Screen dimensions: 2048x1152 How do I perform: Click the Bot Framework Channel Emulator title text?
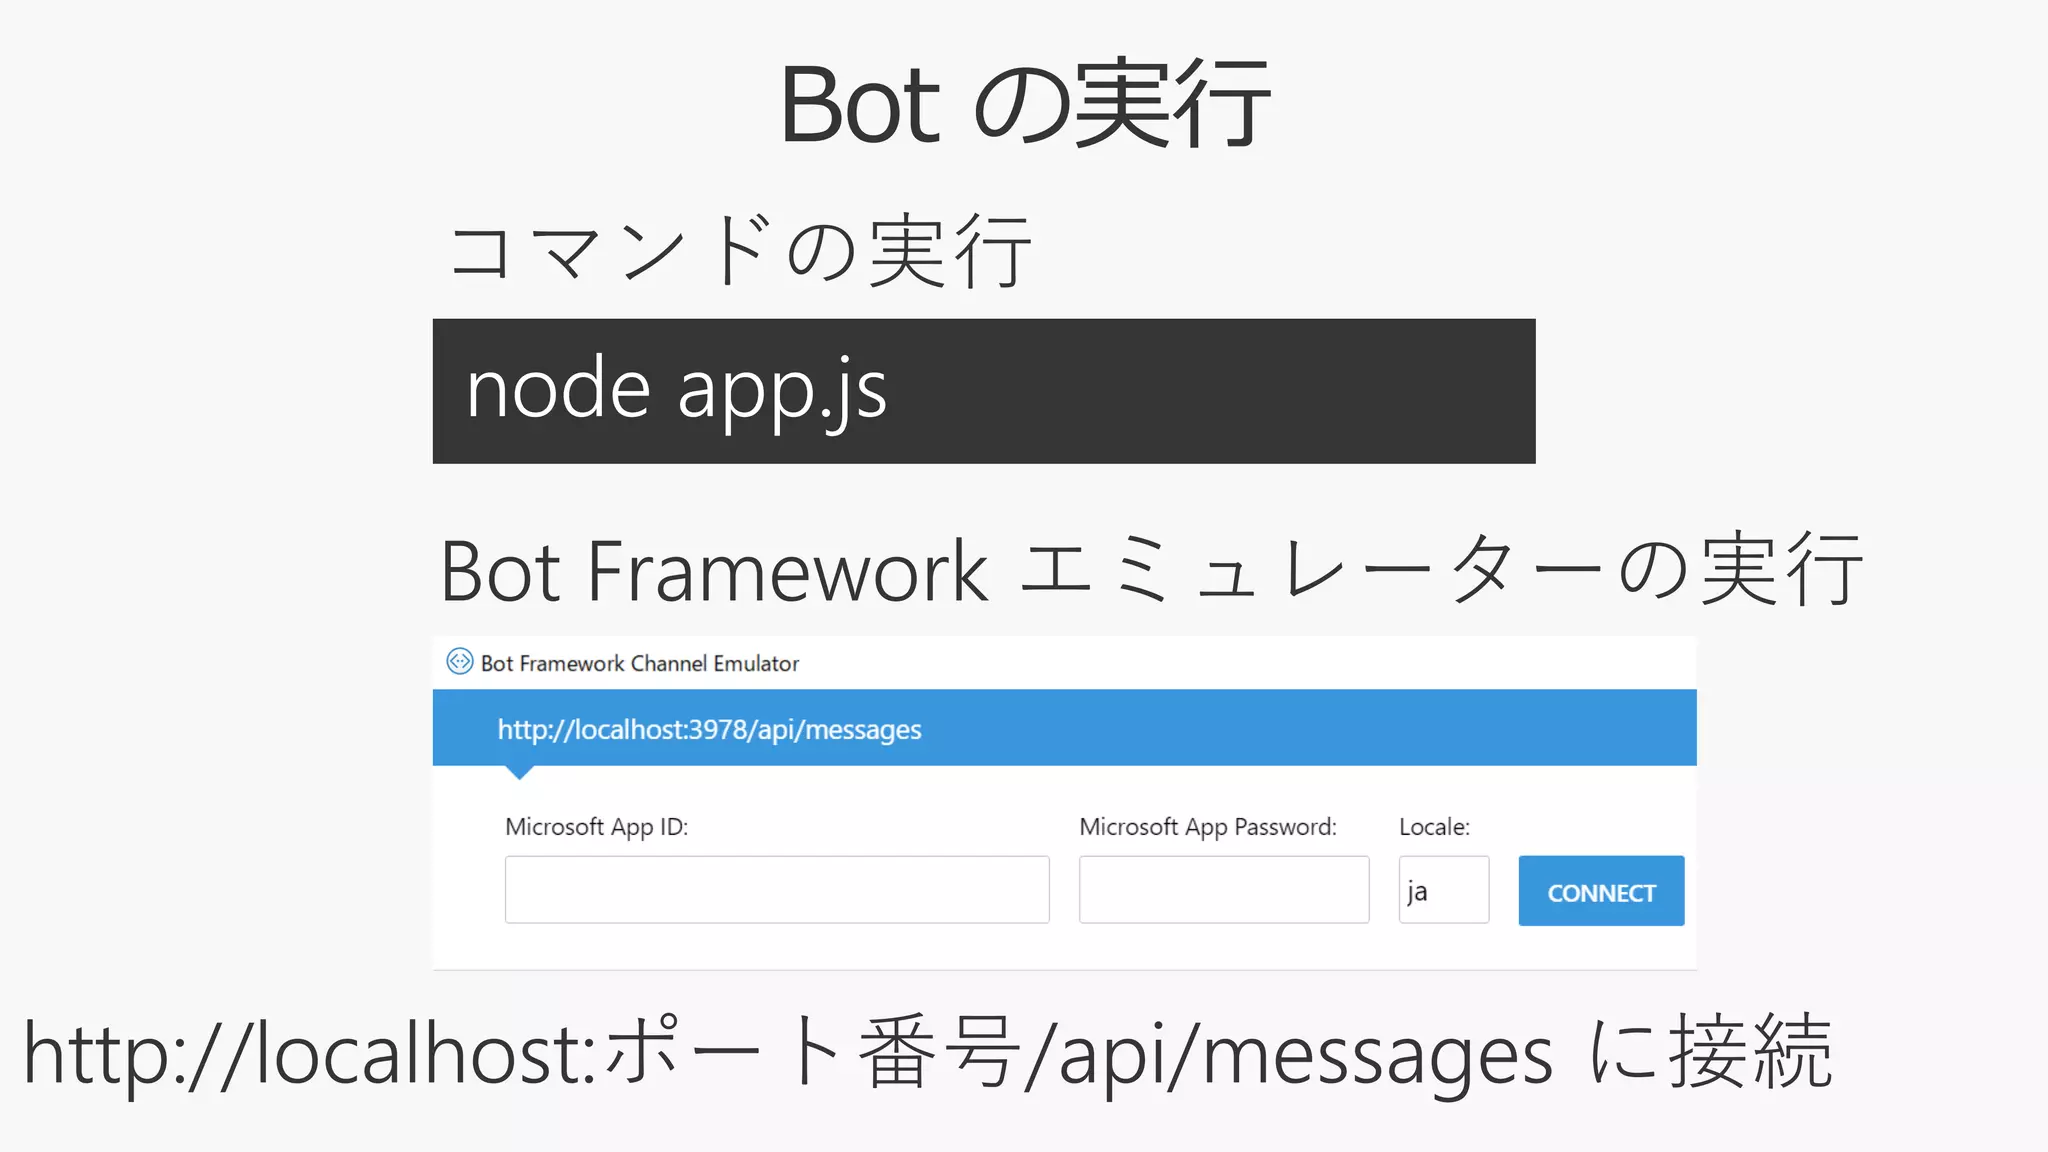pyautogui.click(x=640, y=663)
